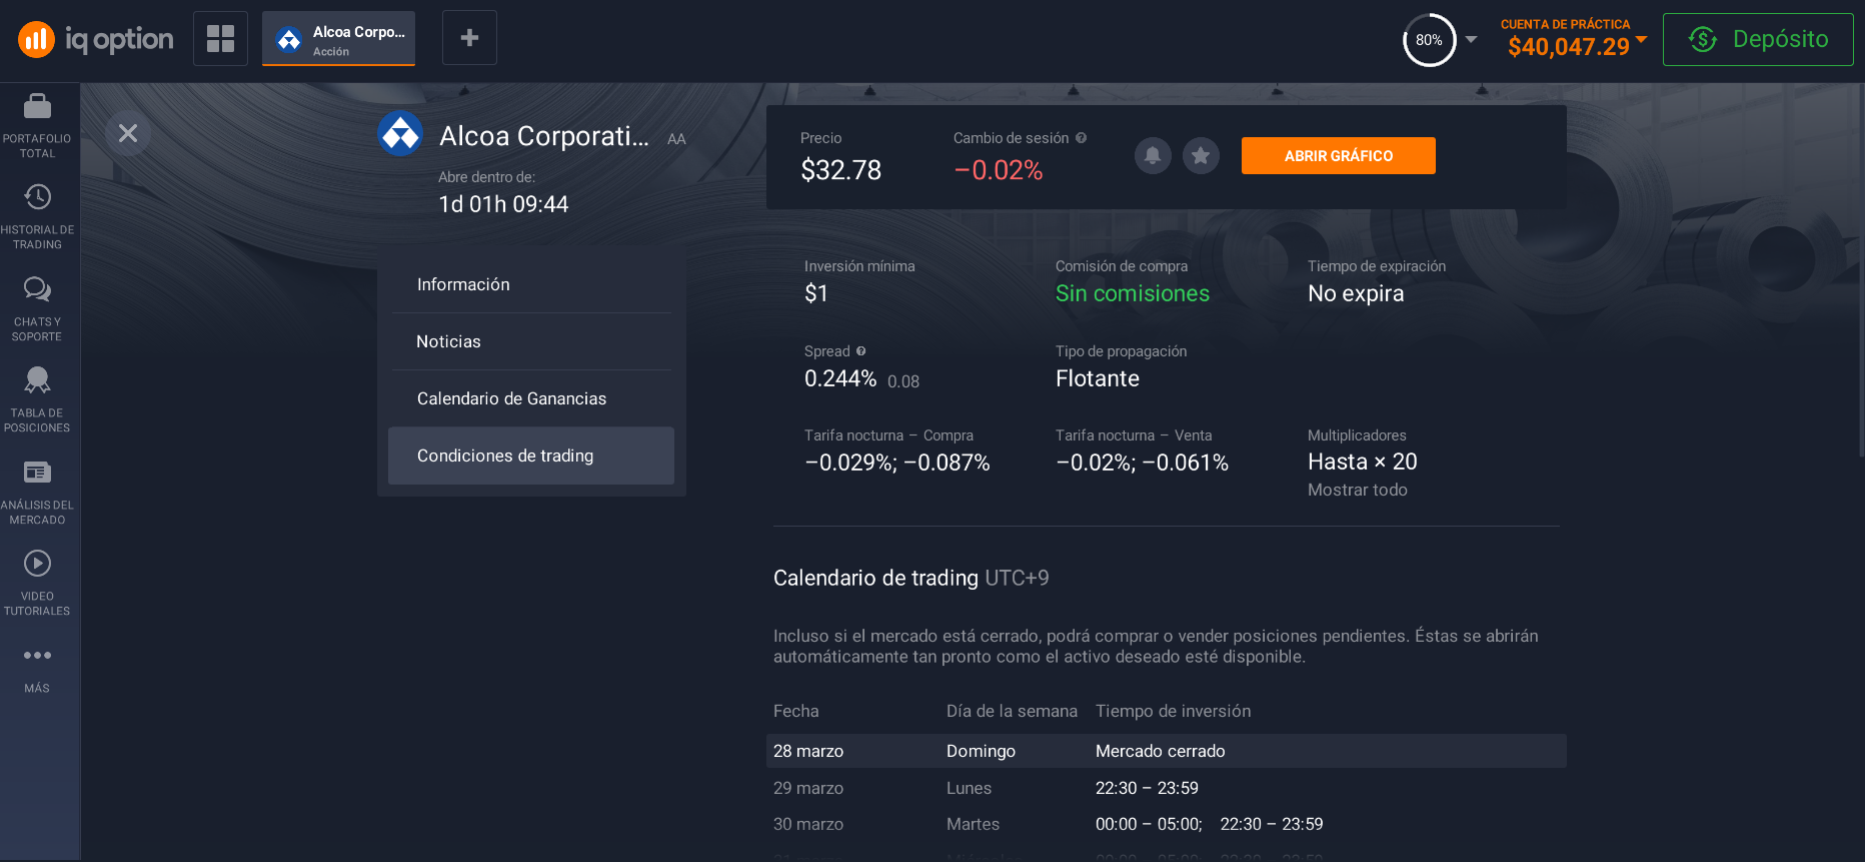Select Condiciones de trading menu item

531,456
